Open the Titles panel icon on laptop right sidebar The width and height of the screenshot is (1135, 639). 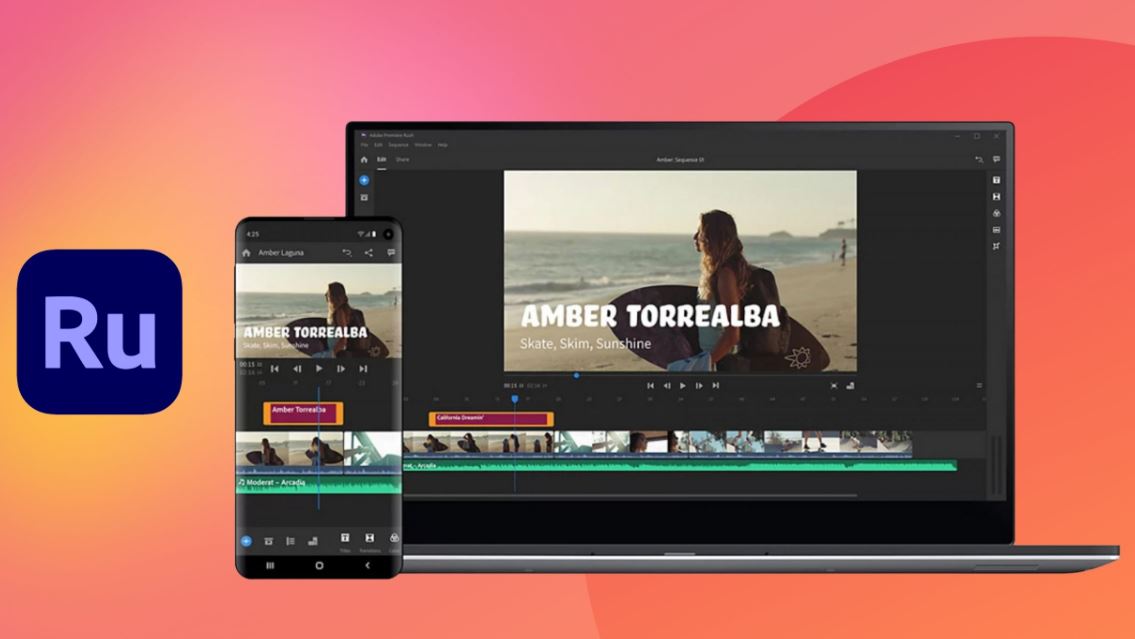click(x=996, y=180)
